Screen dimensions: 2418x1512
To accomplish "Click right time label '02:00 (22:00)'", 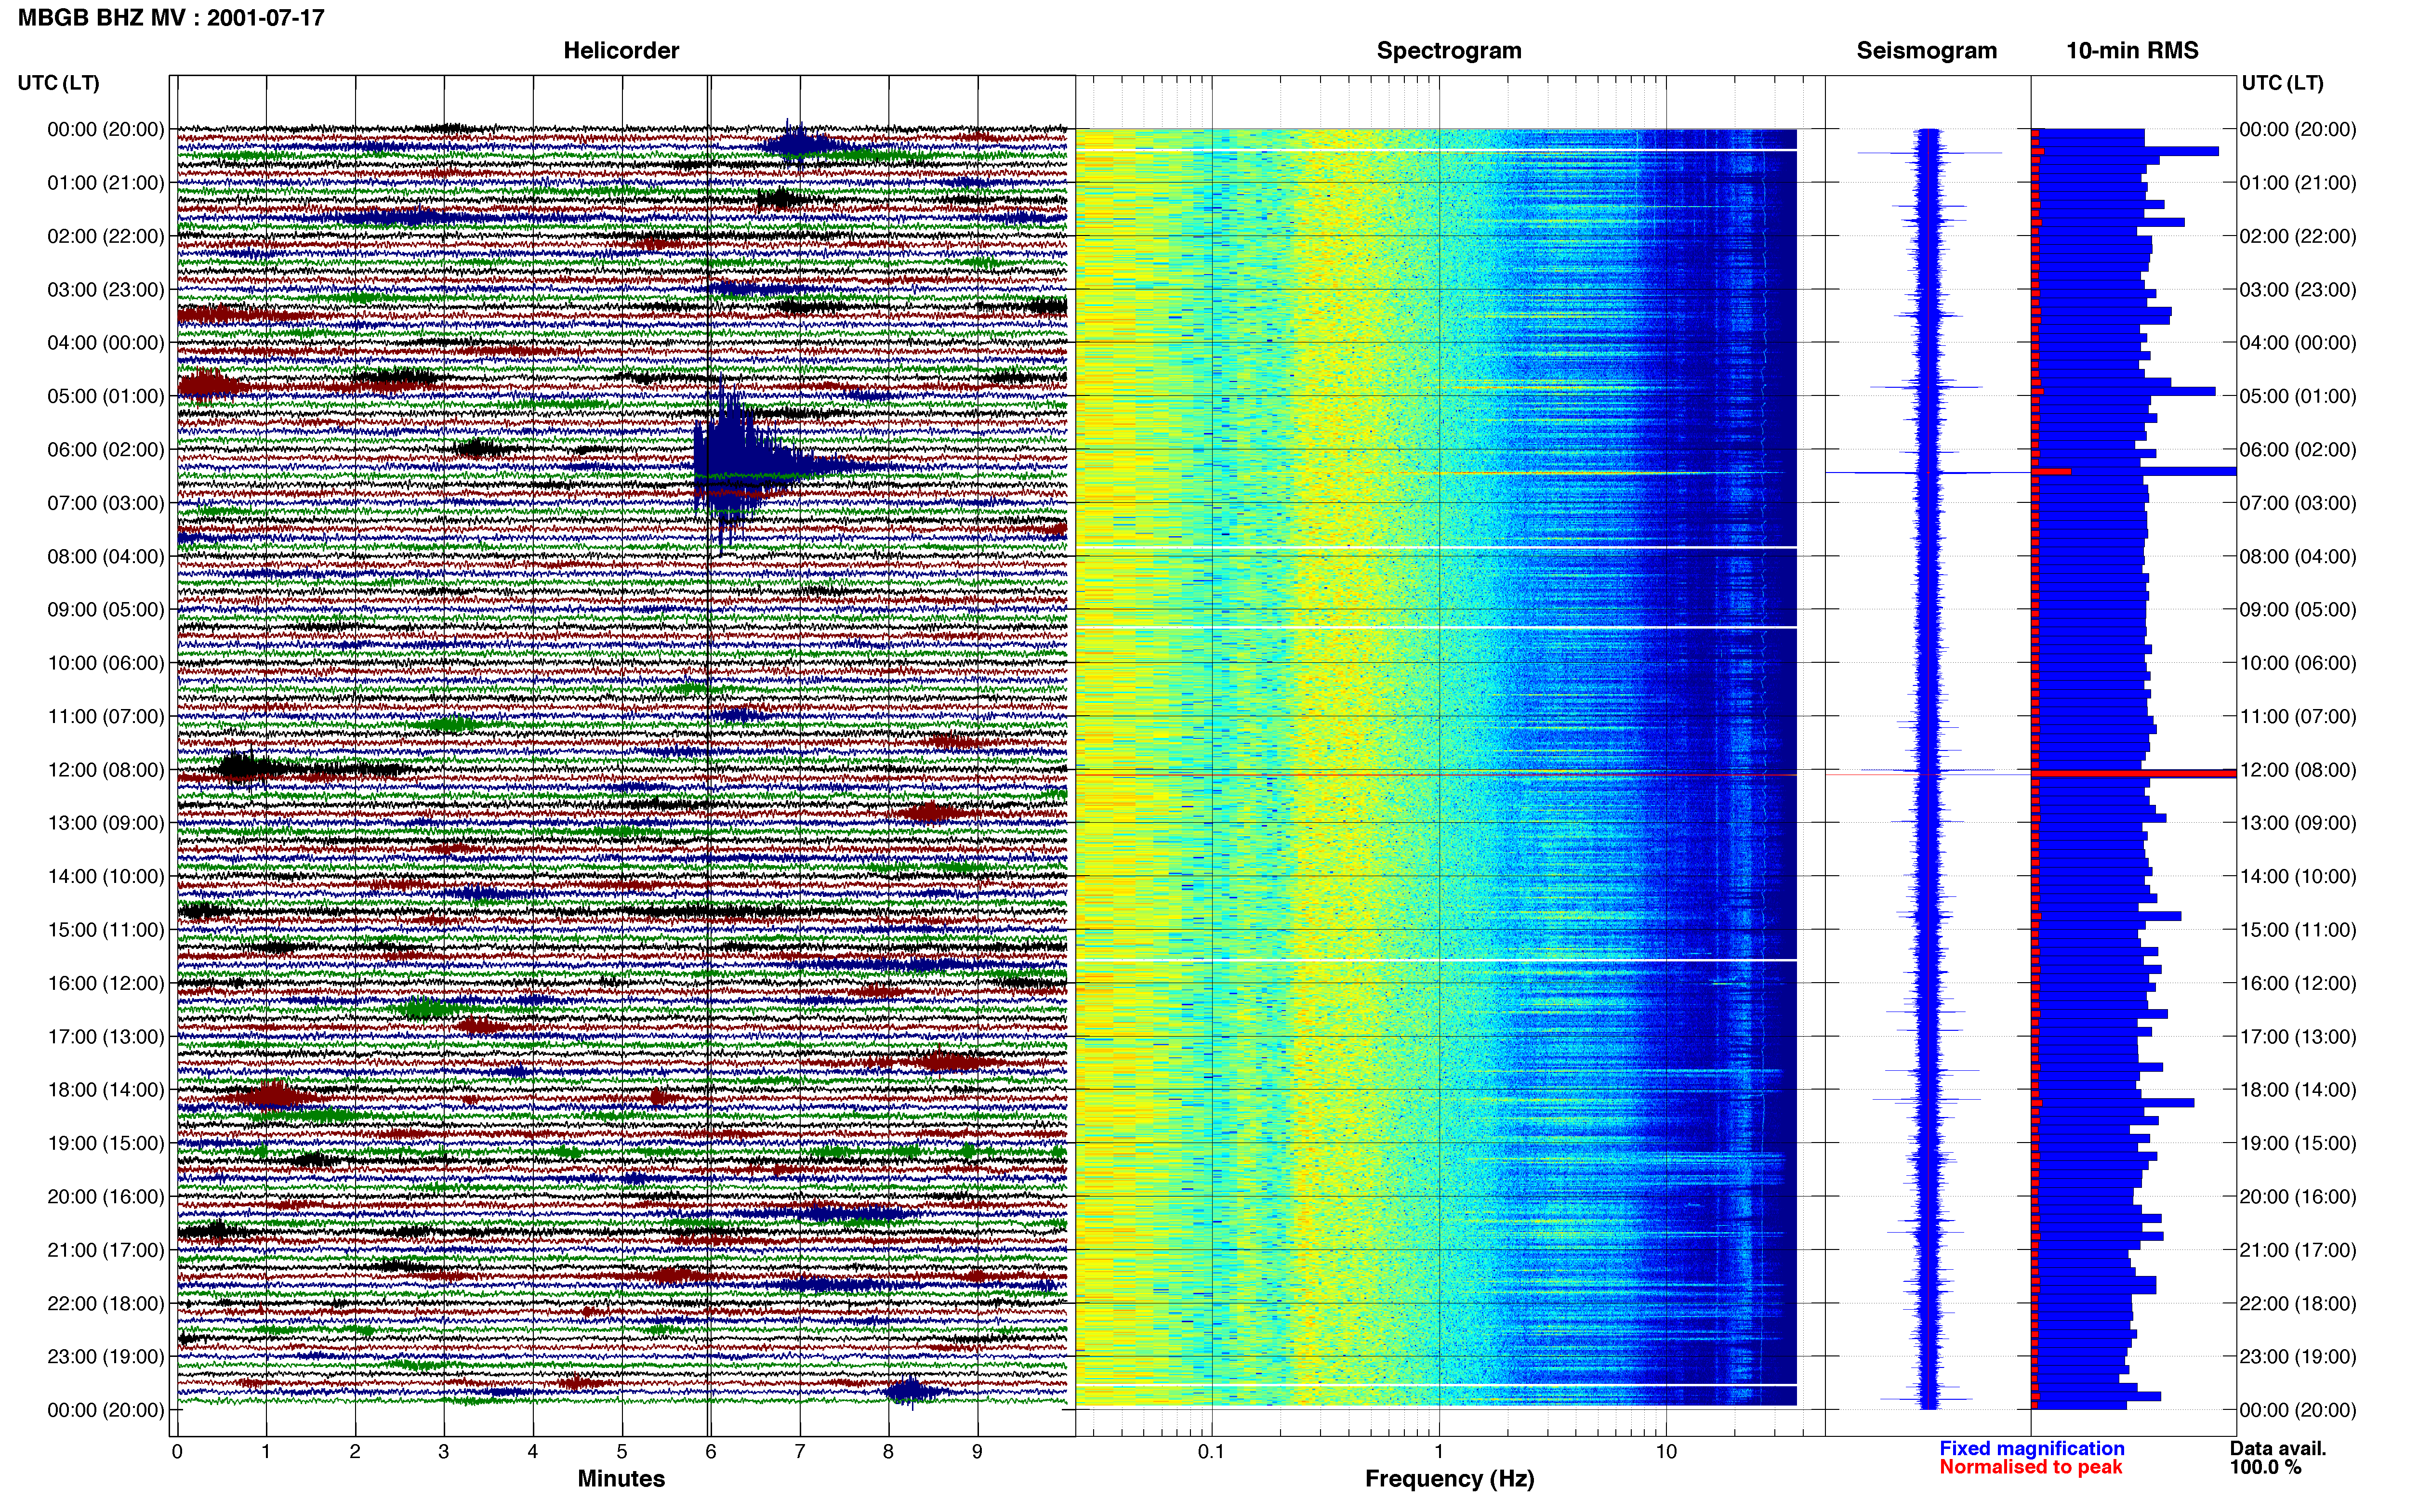I will point(2298,236).
